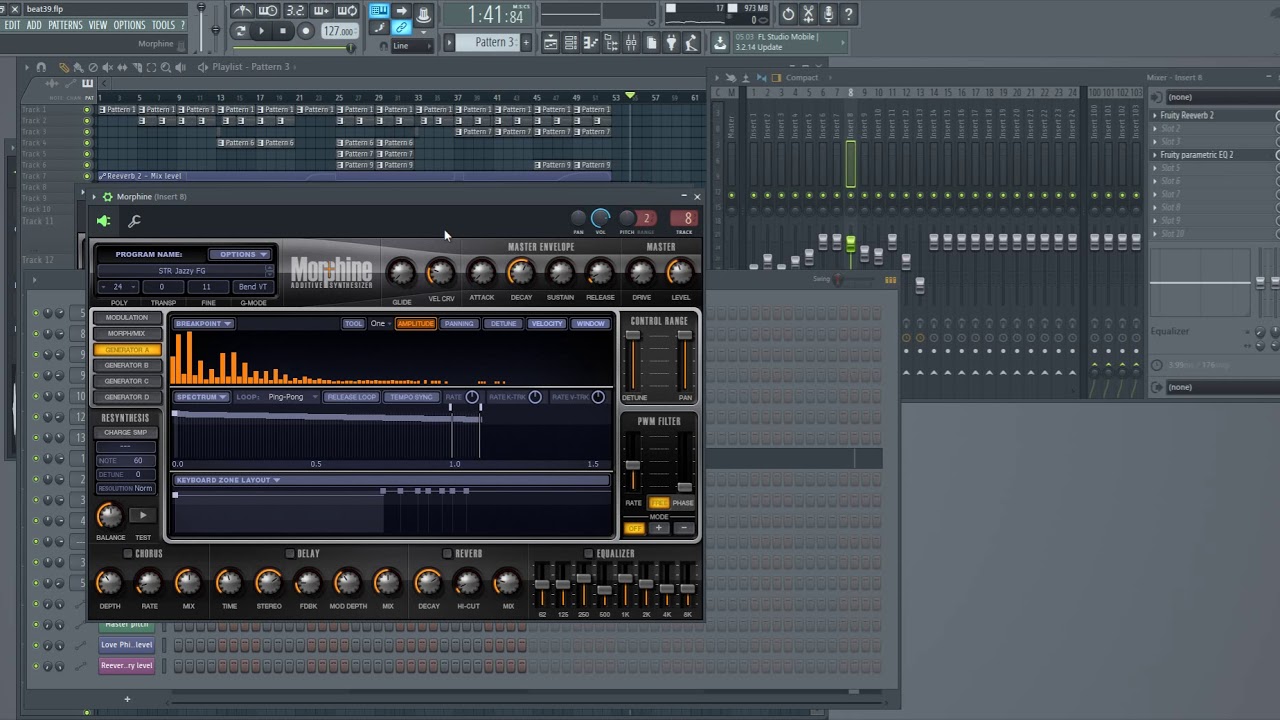Viewport: 1280px width, 720px height.
Task: Open the PATTERNS menu
Action: click(x=65, y=25)
